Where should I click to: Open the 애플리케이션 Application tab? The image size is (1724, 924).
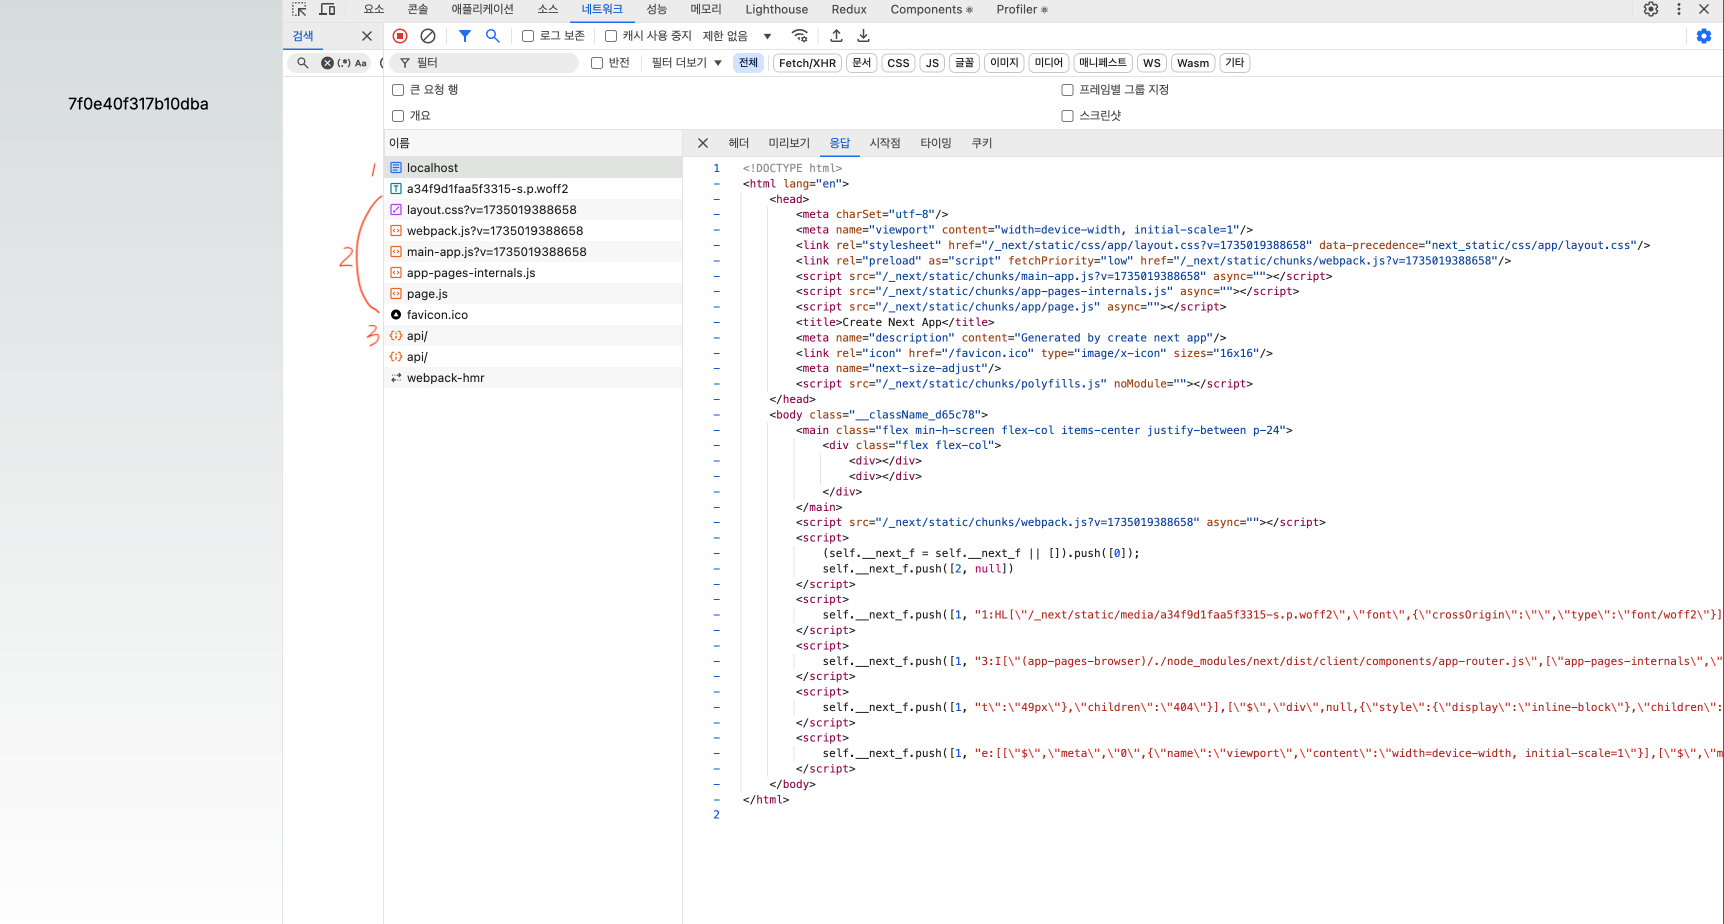pos(483,9)
